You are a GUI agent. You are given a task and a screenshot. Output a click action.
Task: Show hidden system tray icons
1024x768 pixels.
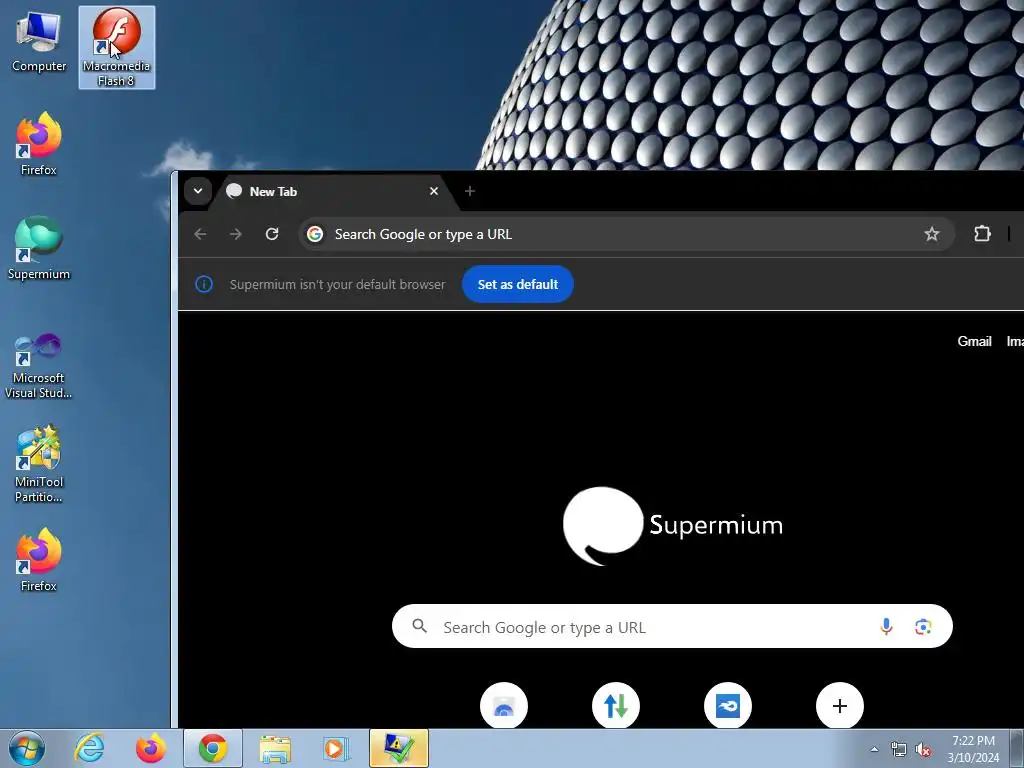[874, 749]
